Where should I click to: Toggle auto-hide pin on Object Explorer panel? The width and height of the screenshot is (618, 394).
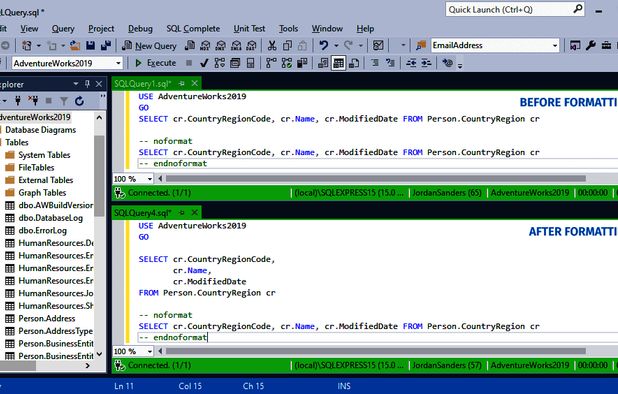click(87, 84)
